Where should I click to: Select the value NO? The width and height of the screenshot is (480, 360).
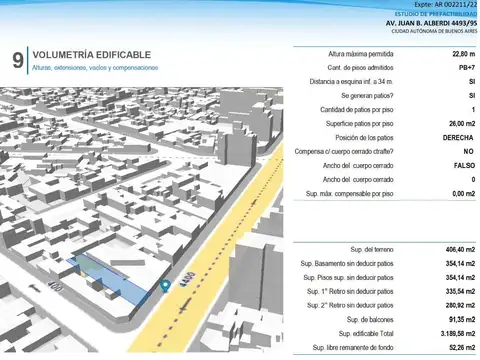click(468, 152)
